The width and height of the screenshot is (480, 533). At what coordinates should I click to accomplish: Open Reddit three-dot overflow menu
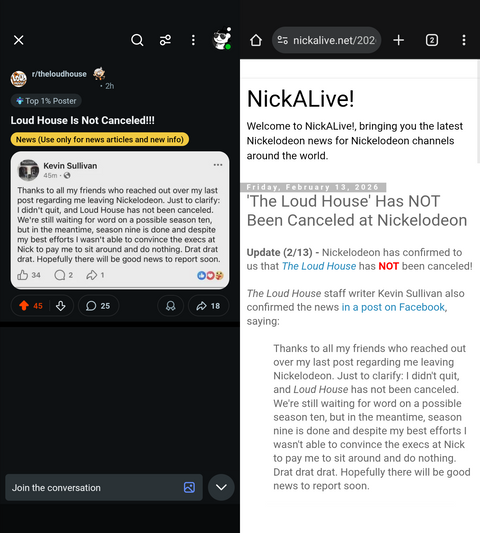[193, 40]
